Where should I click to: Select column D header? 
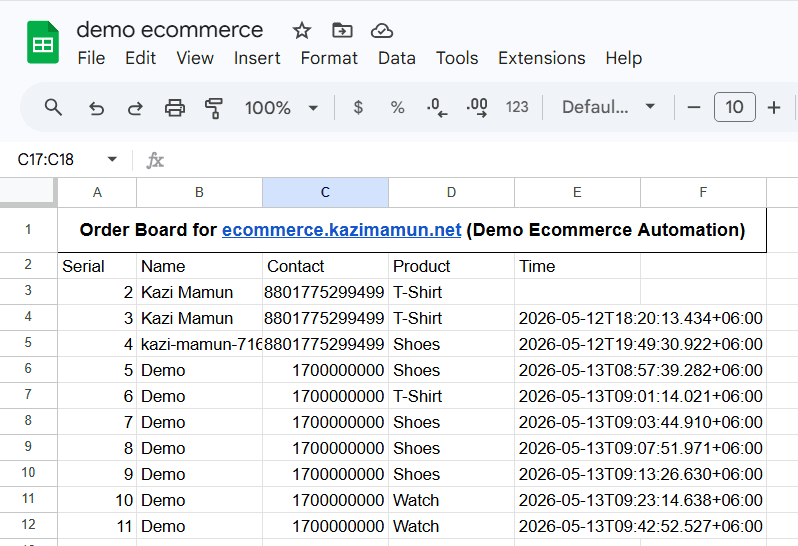tap(451, 192)
